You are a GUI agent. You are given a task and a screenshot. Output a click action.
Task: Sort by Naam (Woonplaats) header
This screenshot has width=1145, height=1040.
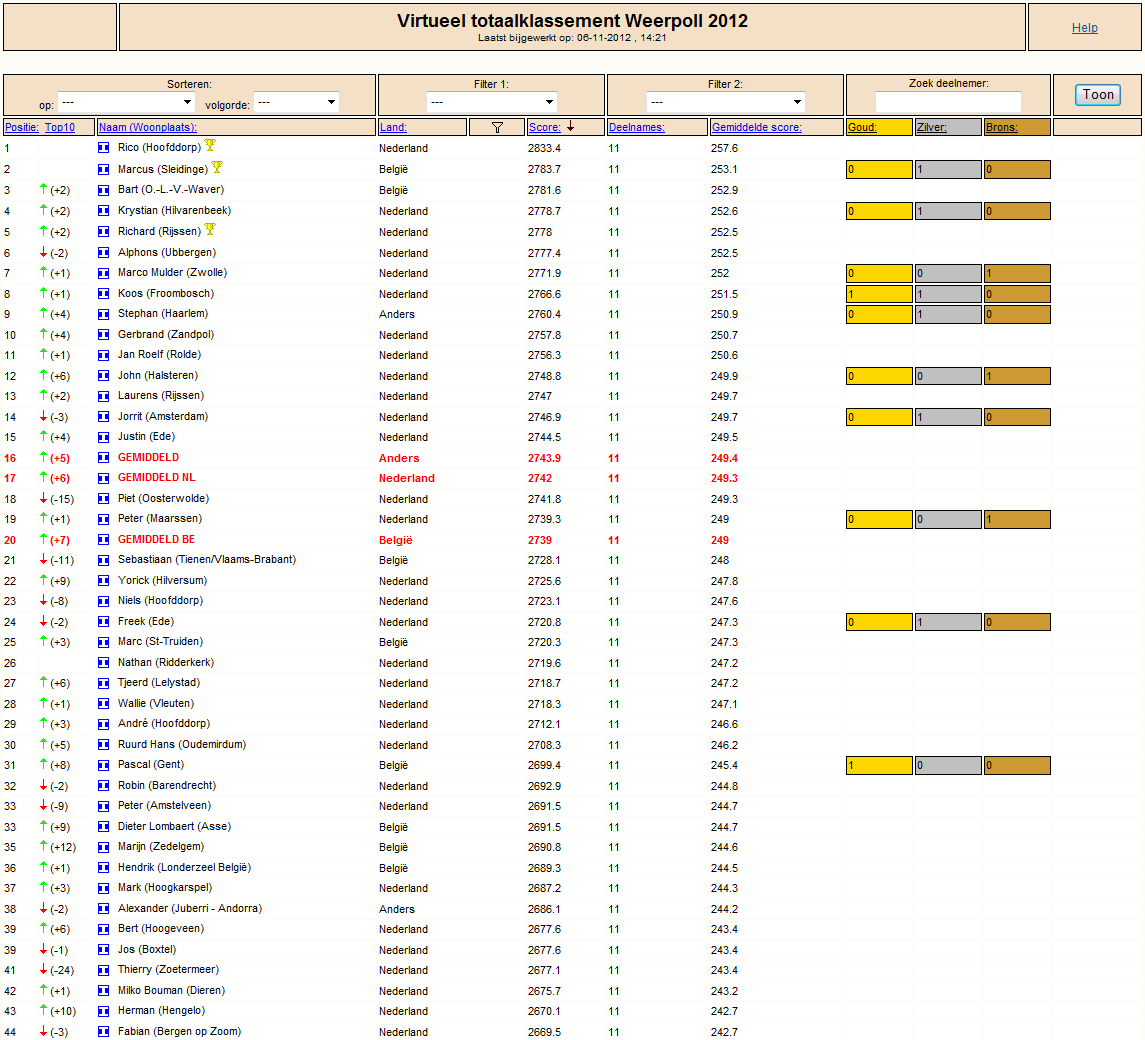(x=148, y=127)
